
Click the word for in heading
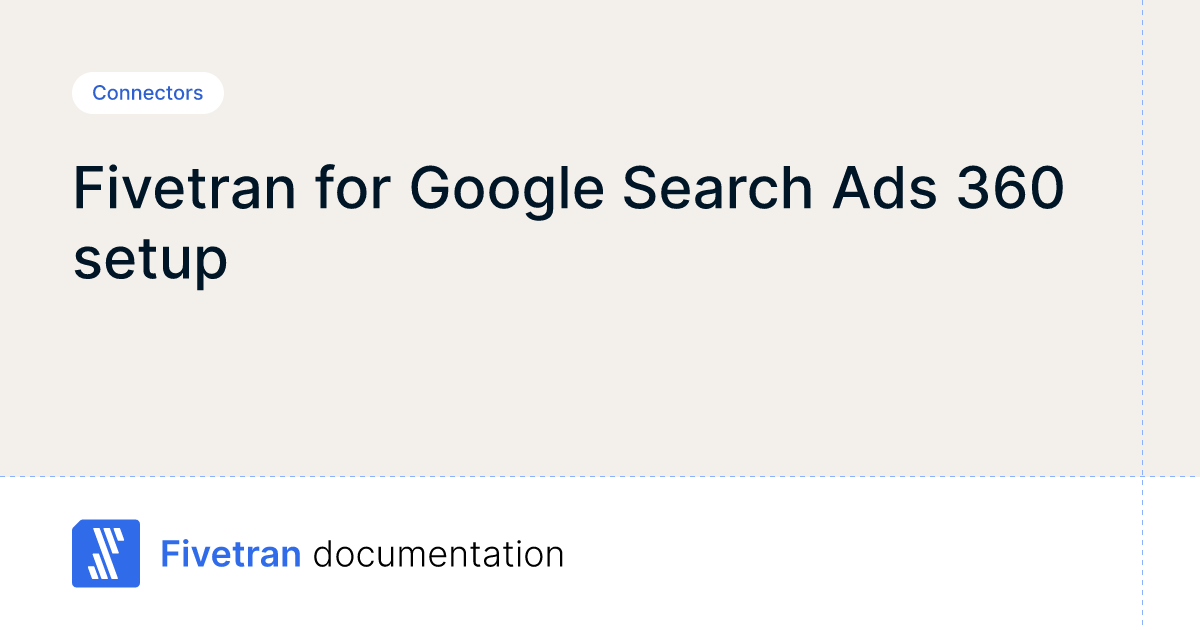pos(351,188)
